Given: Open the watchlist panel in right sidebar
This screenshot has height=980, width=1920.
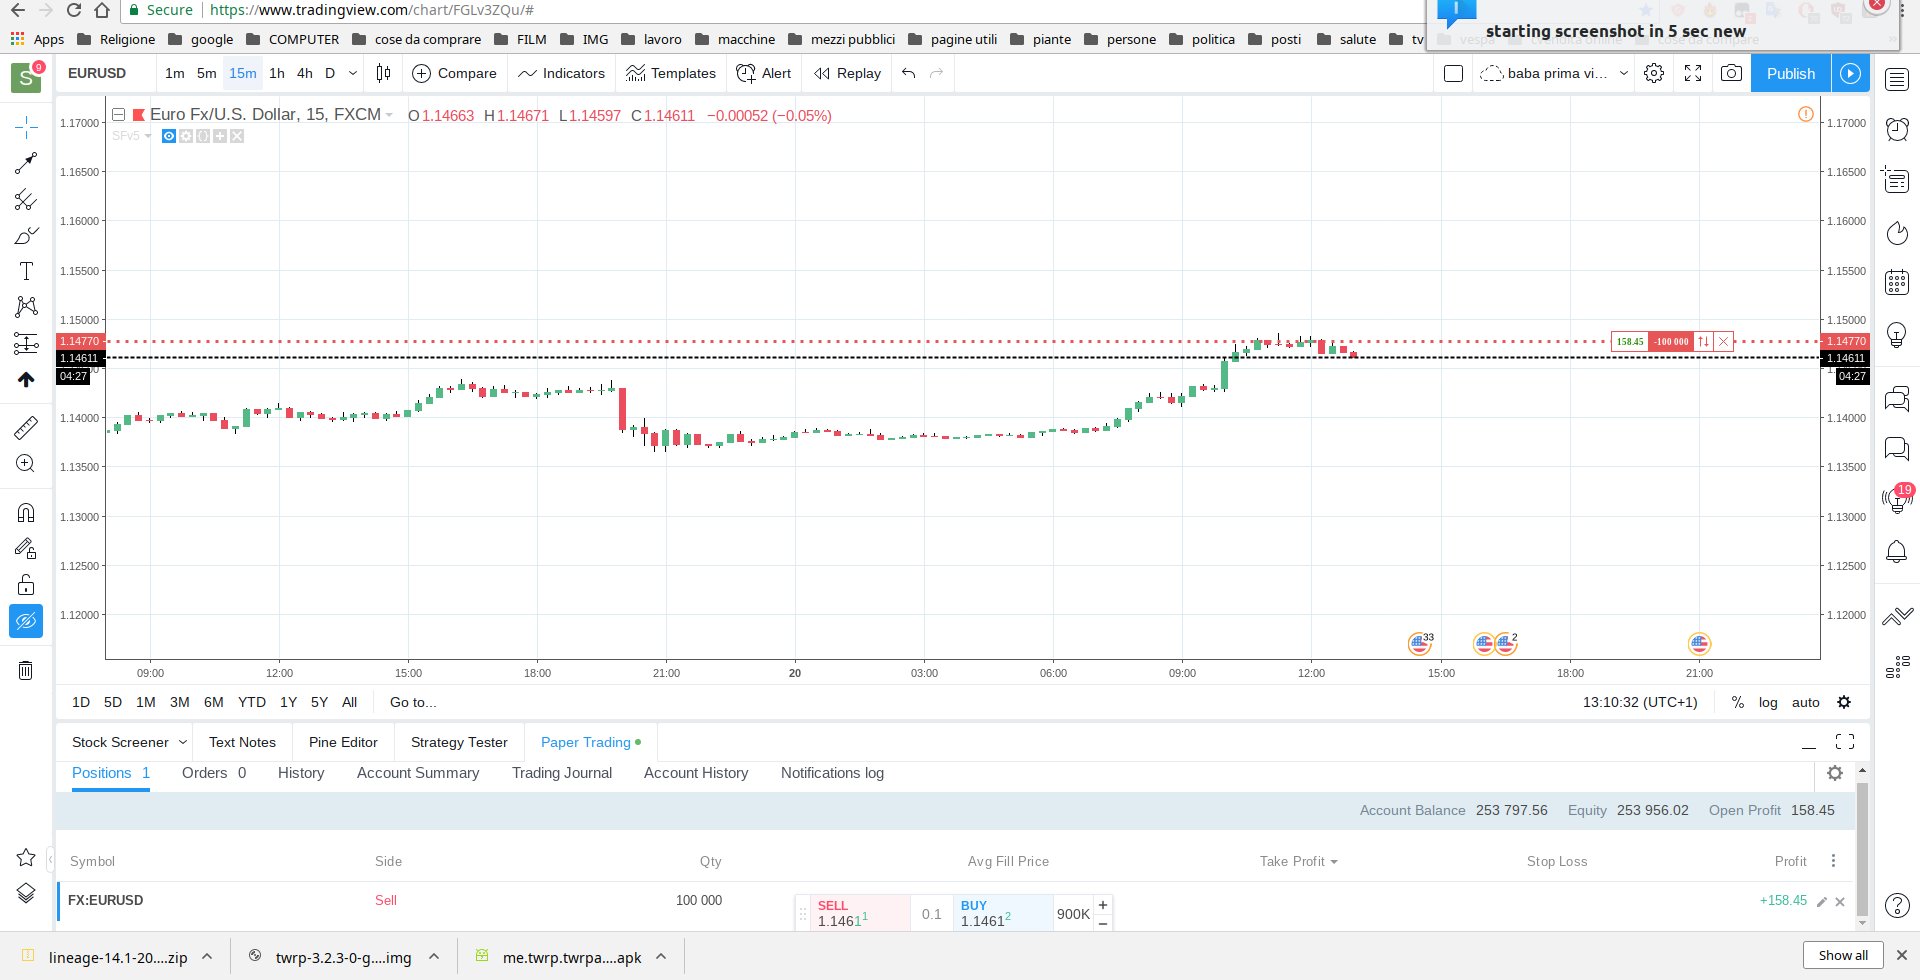Looking at the screenshot, I should (1897, 80).
